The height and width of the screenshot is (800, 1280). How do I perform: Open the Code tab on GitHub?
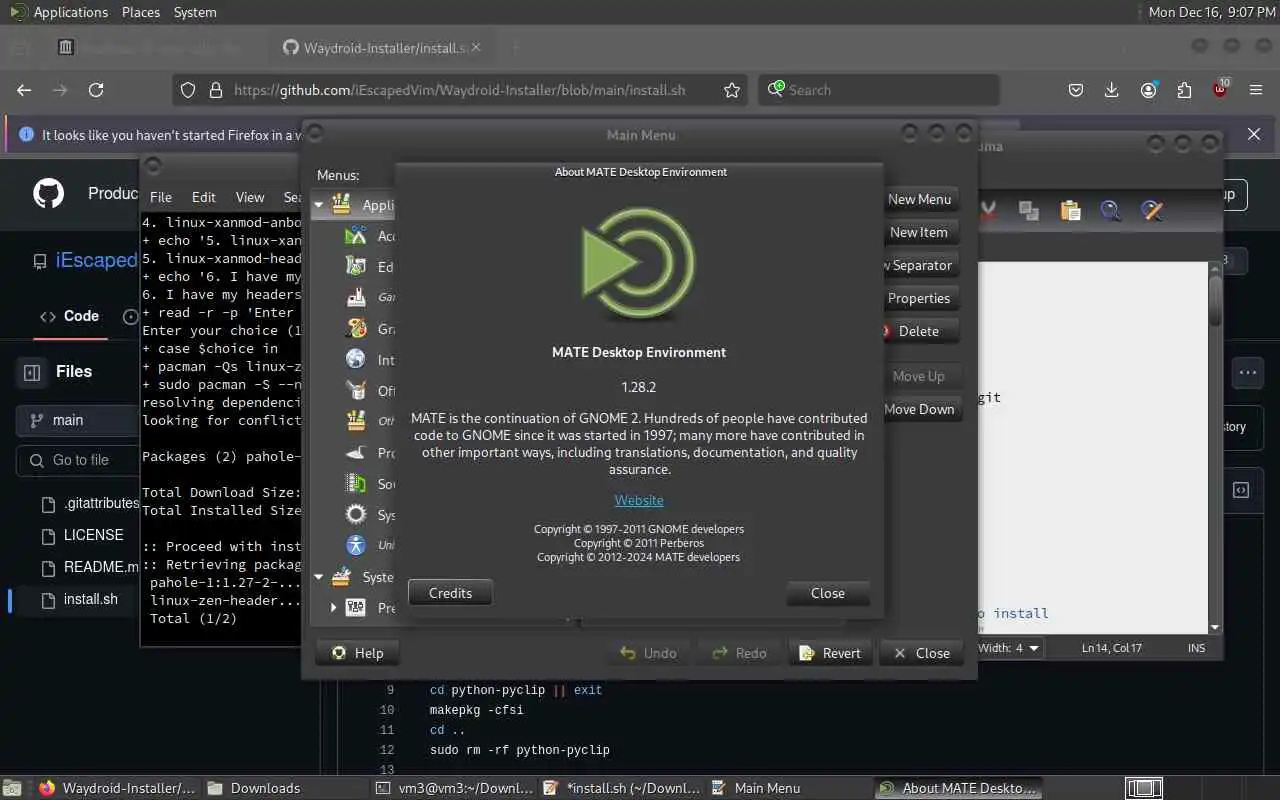[x=70, y=316]
